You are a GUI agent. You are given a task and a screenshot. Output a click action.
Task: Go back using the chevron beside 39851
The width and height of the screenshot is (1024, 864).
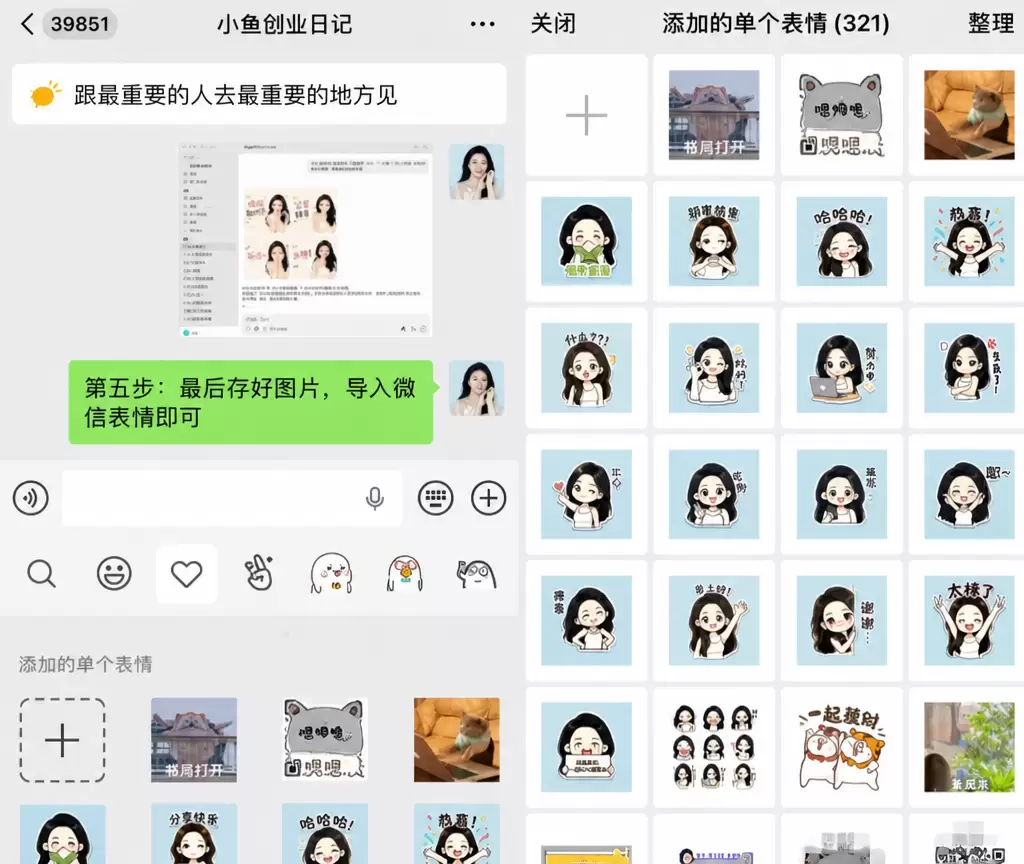click(x=27, y=24)
